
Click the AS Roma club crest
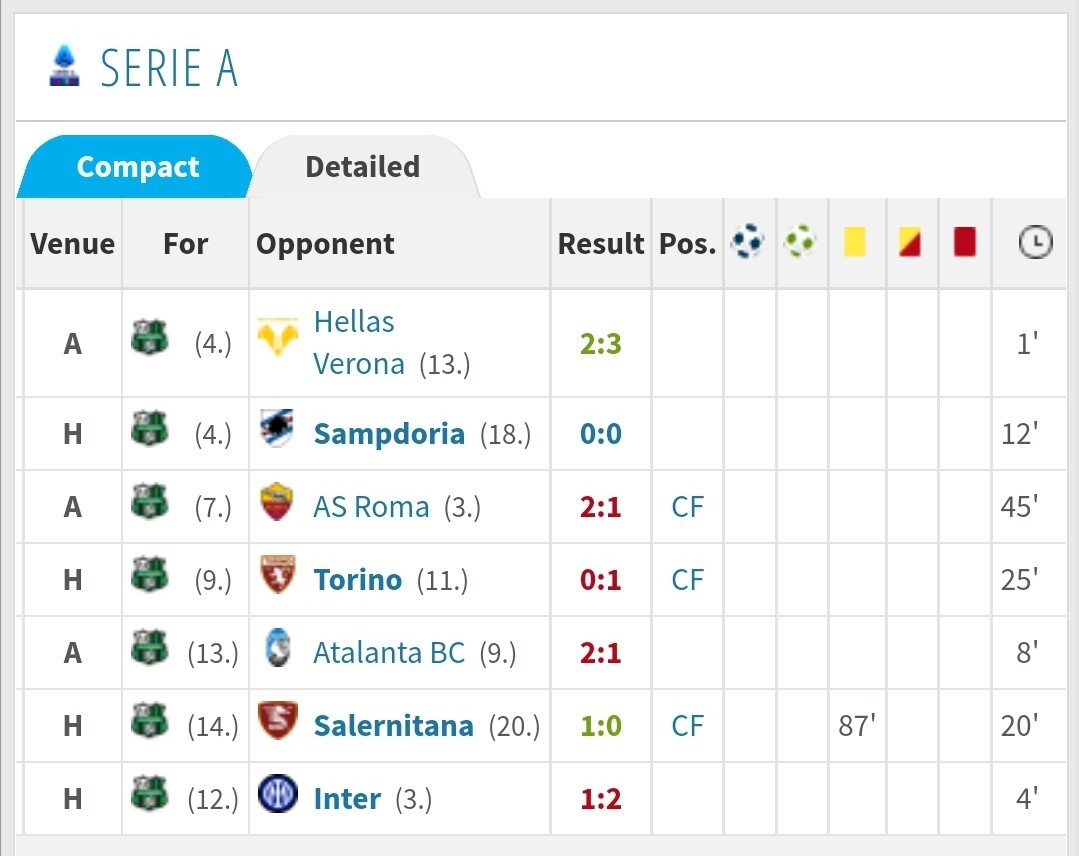[x=277, y=501]
